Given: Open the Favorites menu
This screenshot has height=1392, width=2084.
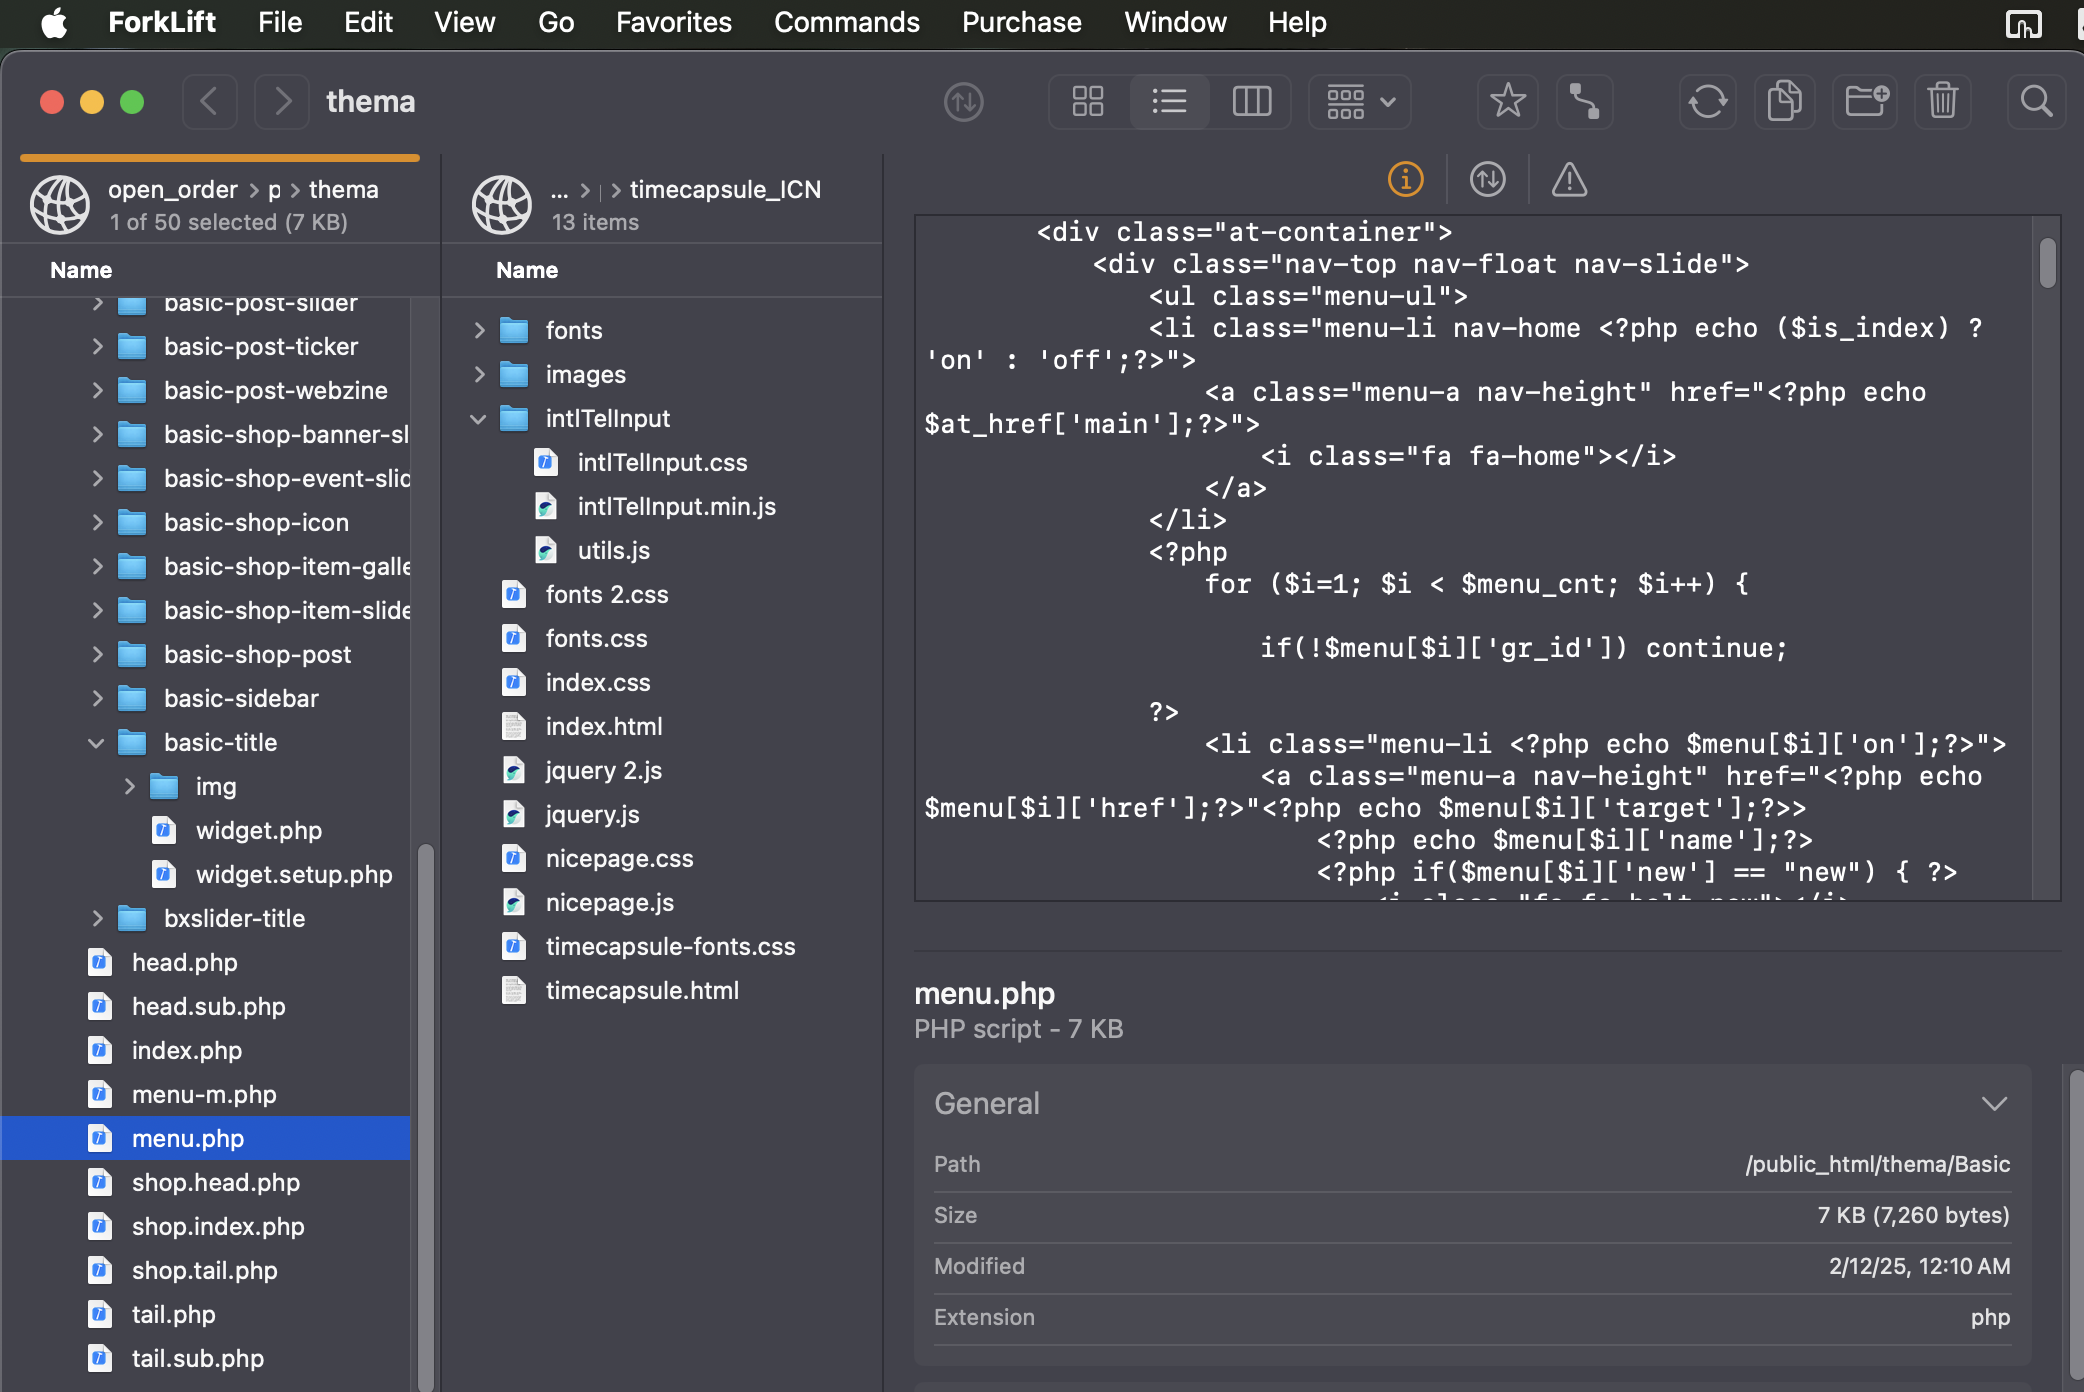Looking at the screenshot, I should click(673, 22).
